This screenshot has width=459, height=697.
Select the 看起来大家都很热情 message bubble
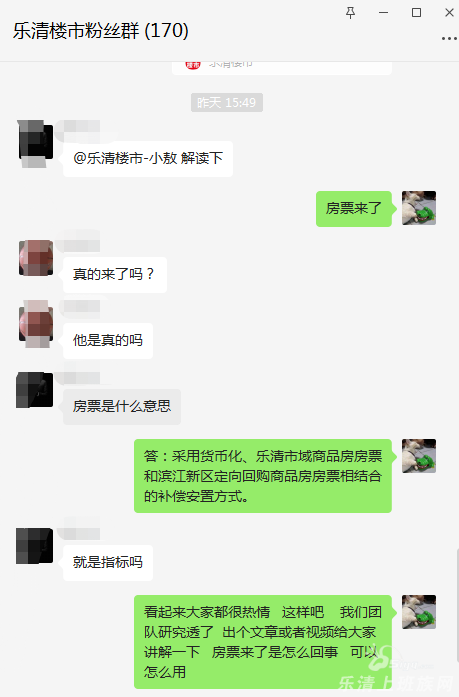click(x=263, y=642)
